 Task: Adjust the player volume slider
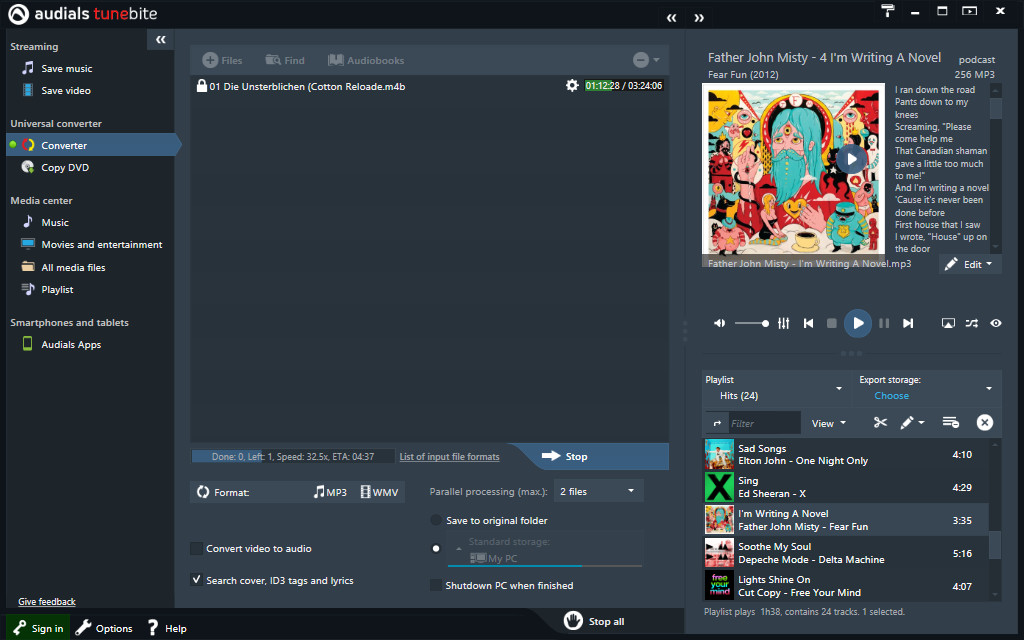752,323
